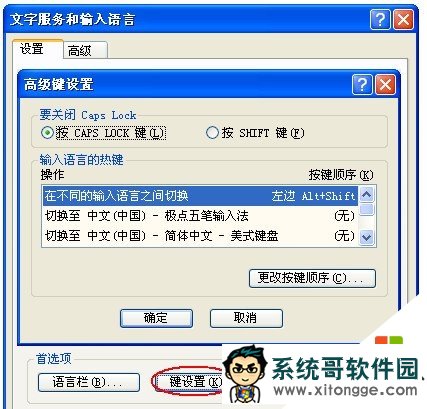Click help icon in 文字服务和输入语言 title bar
The height and width of the screenshot is (409, 427).
click(380, 20)
